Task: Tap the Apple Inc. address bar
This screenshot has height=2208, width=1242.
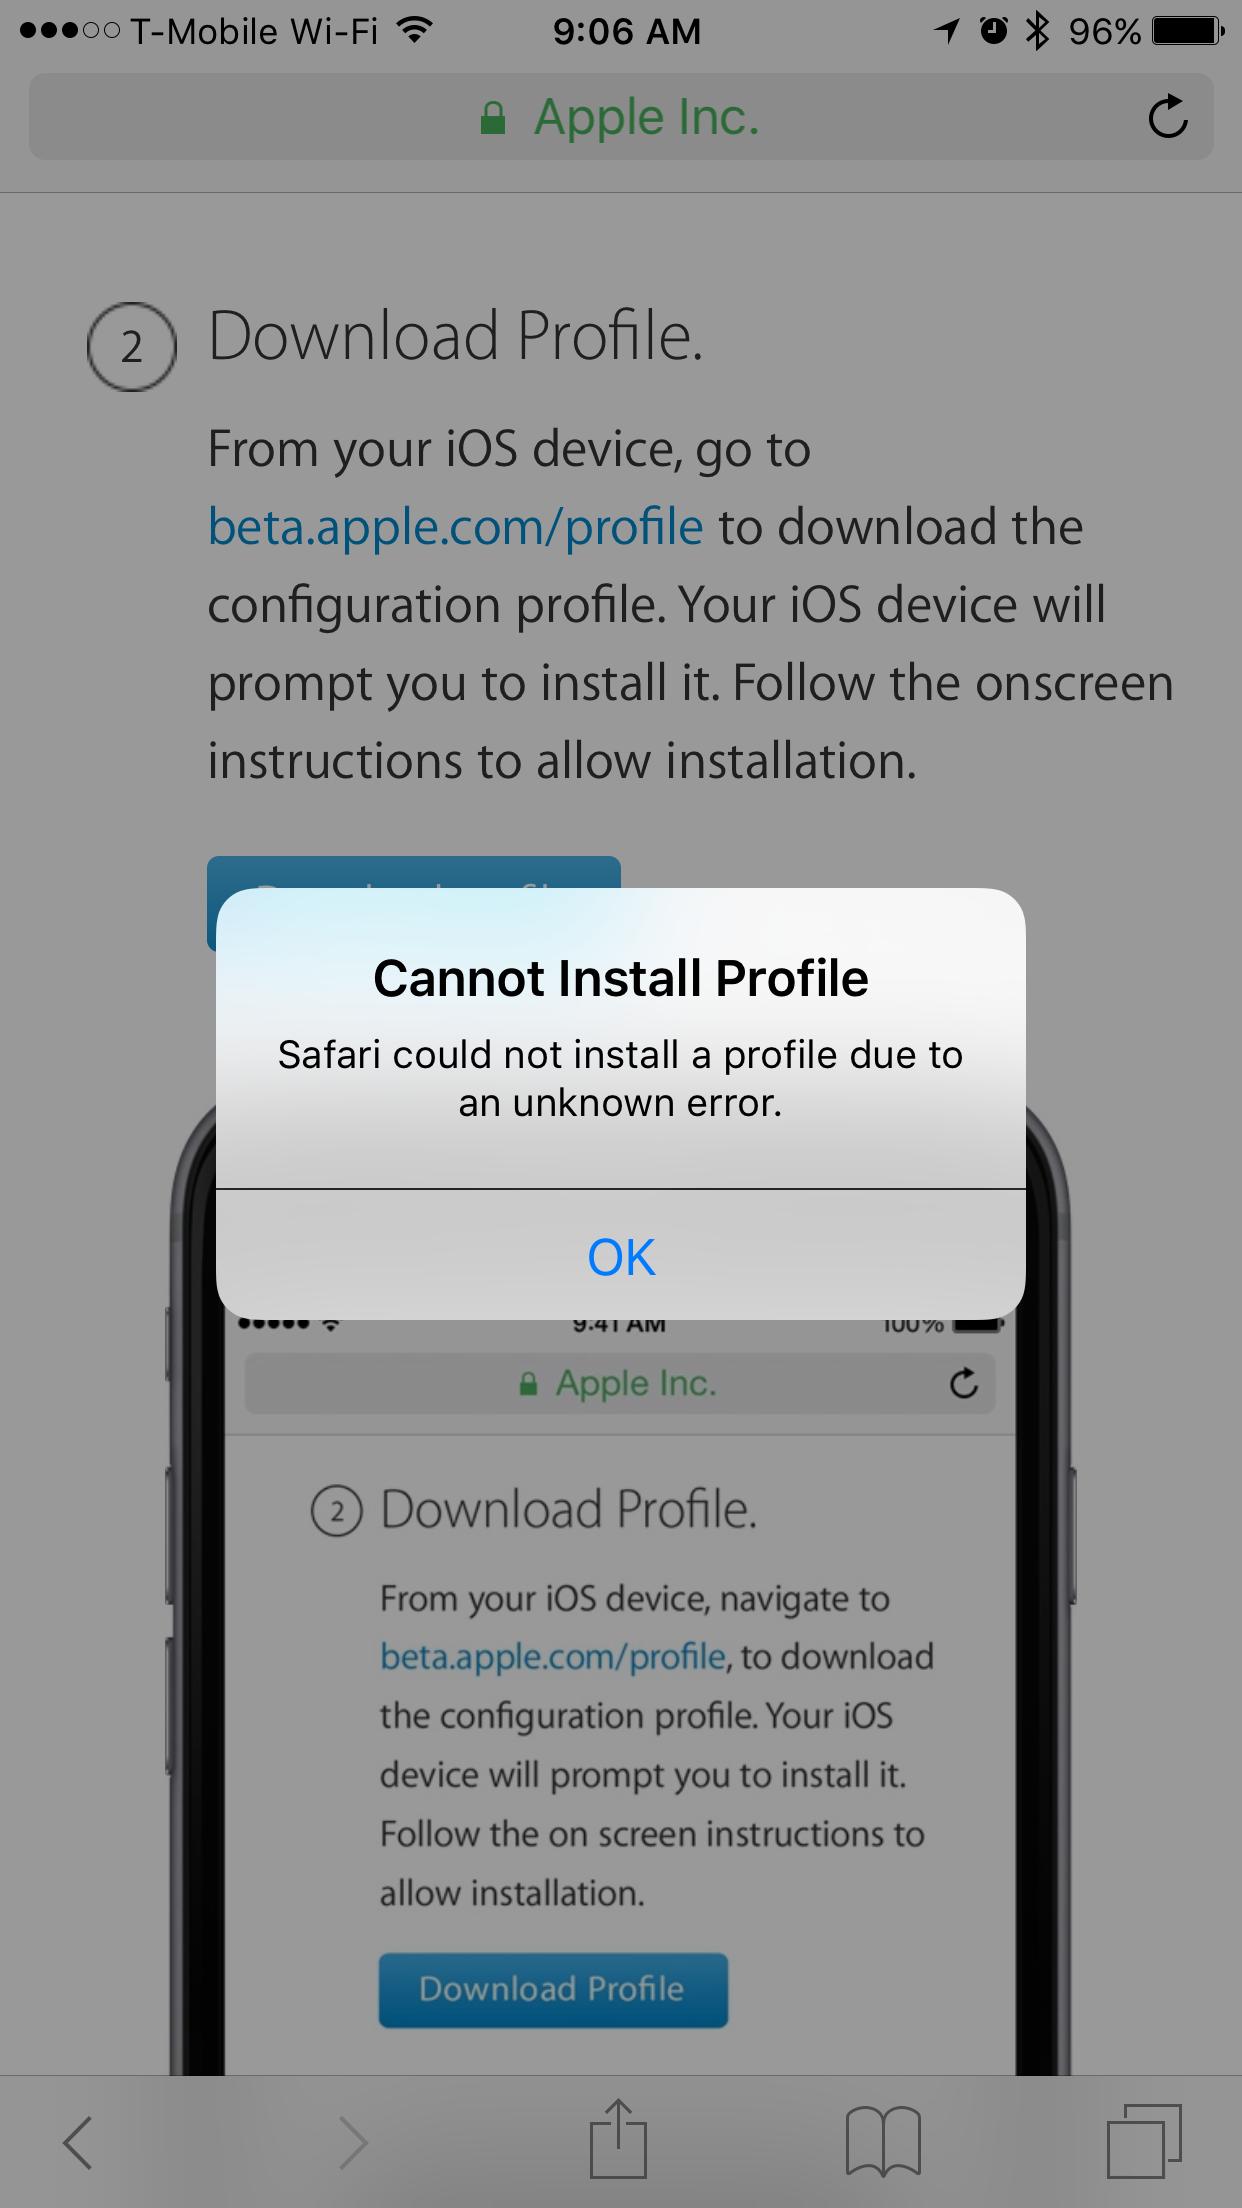Action: (621, 117)
